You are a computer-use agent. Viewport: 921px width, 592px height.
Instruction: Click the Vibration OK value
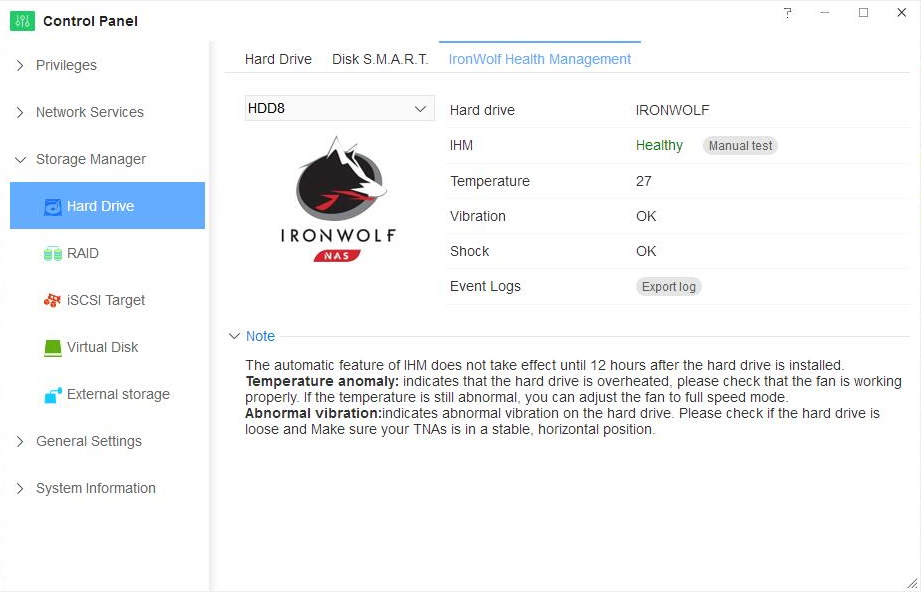pos(646,216)
